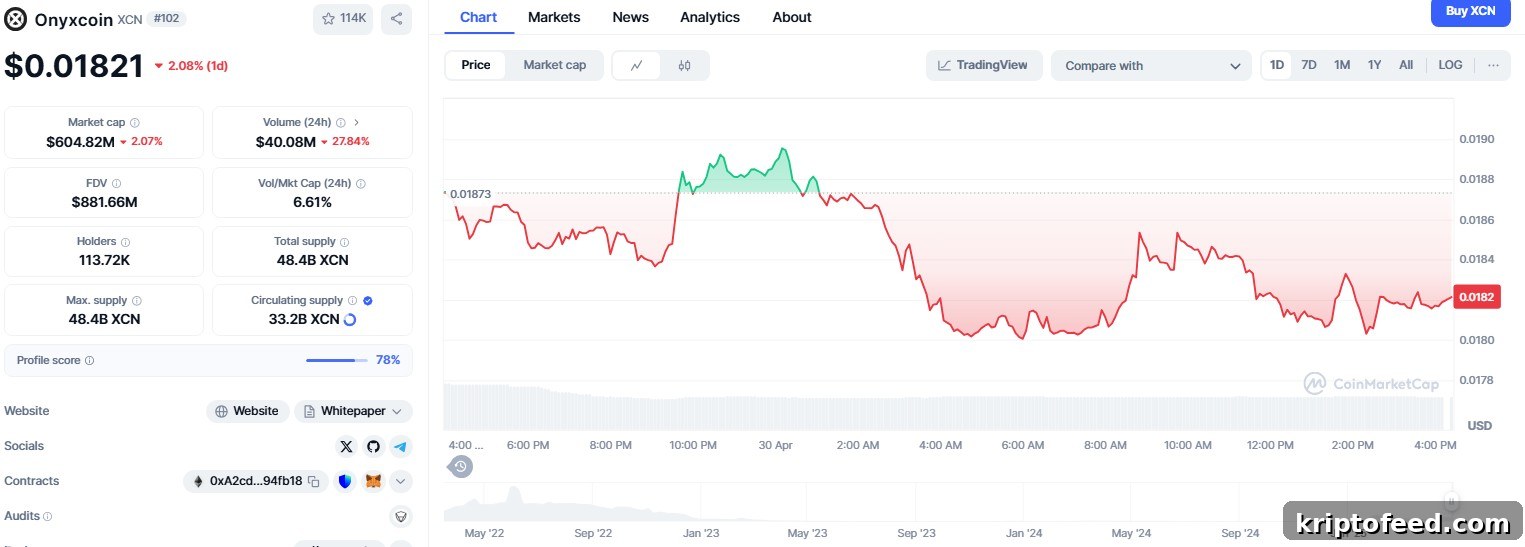
Task: Show Audits info icon
Action: click(x=47, y=516)
